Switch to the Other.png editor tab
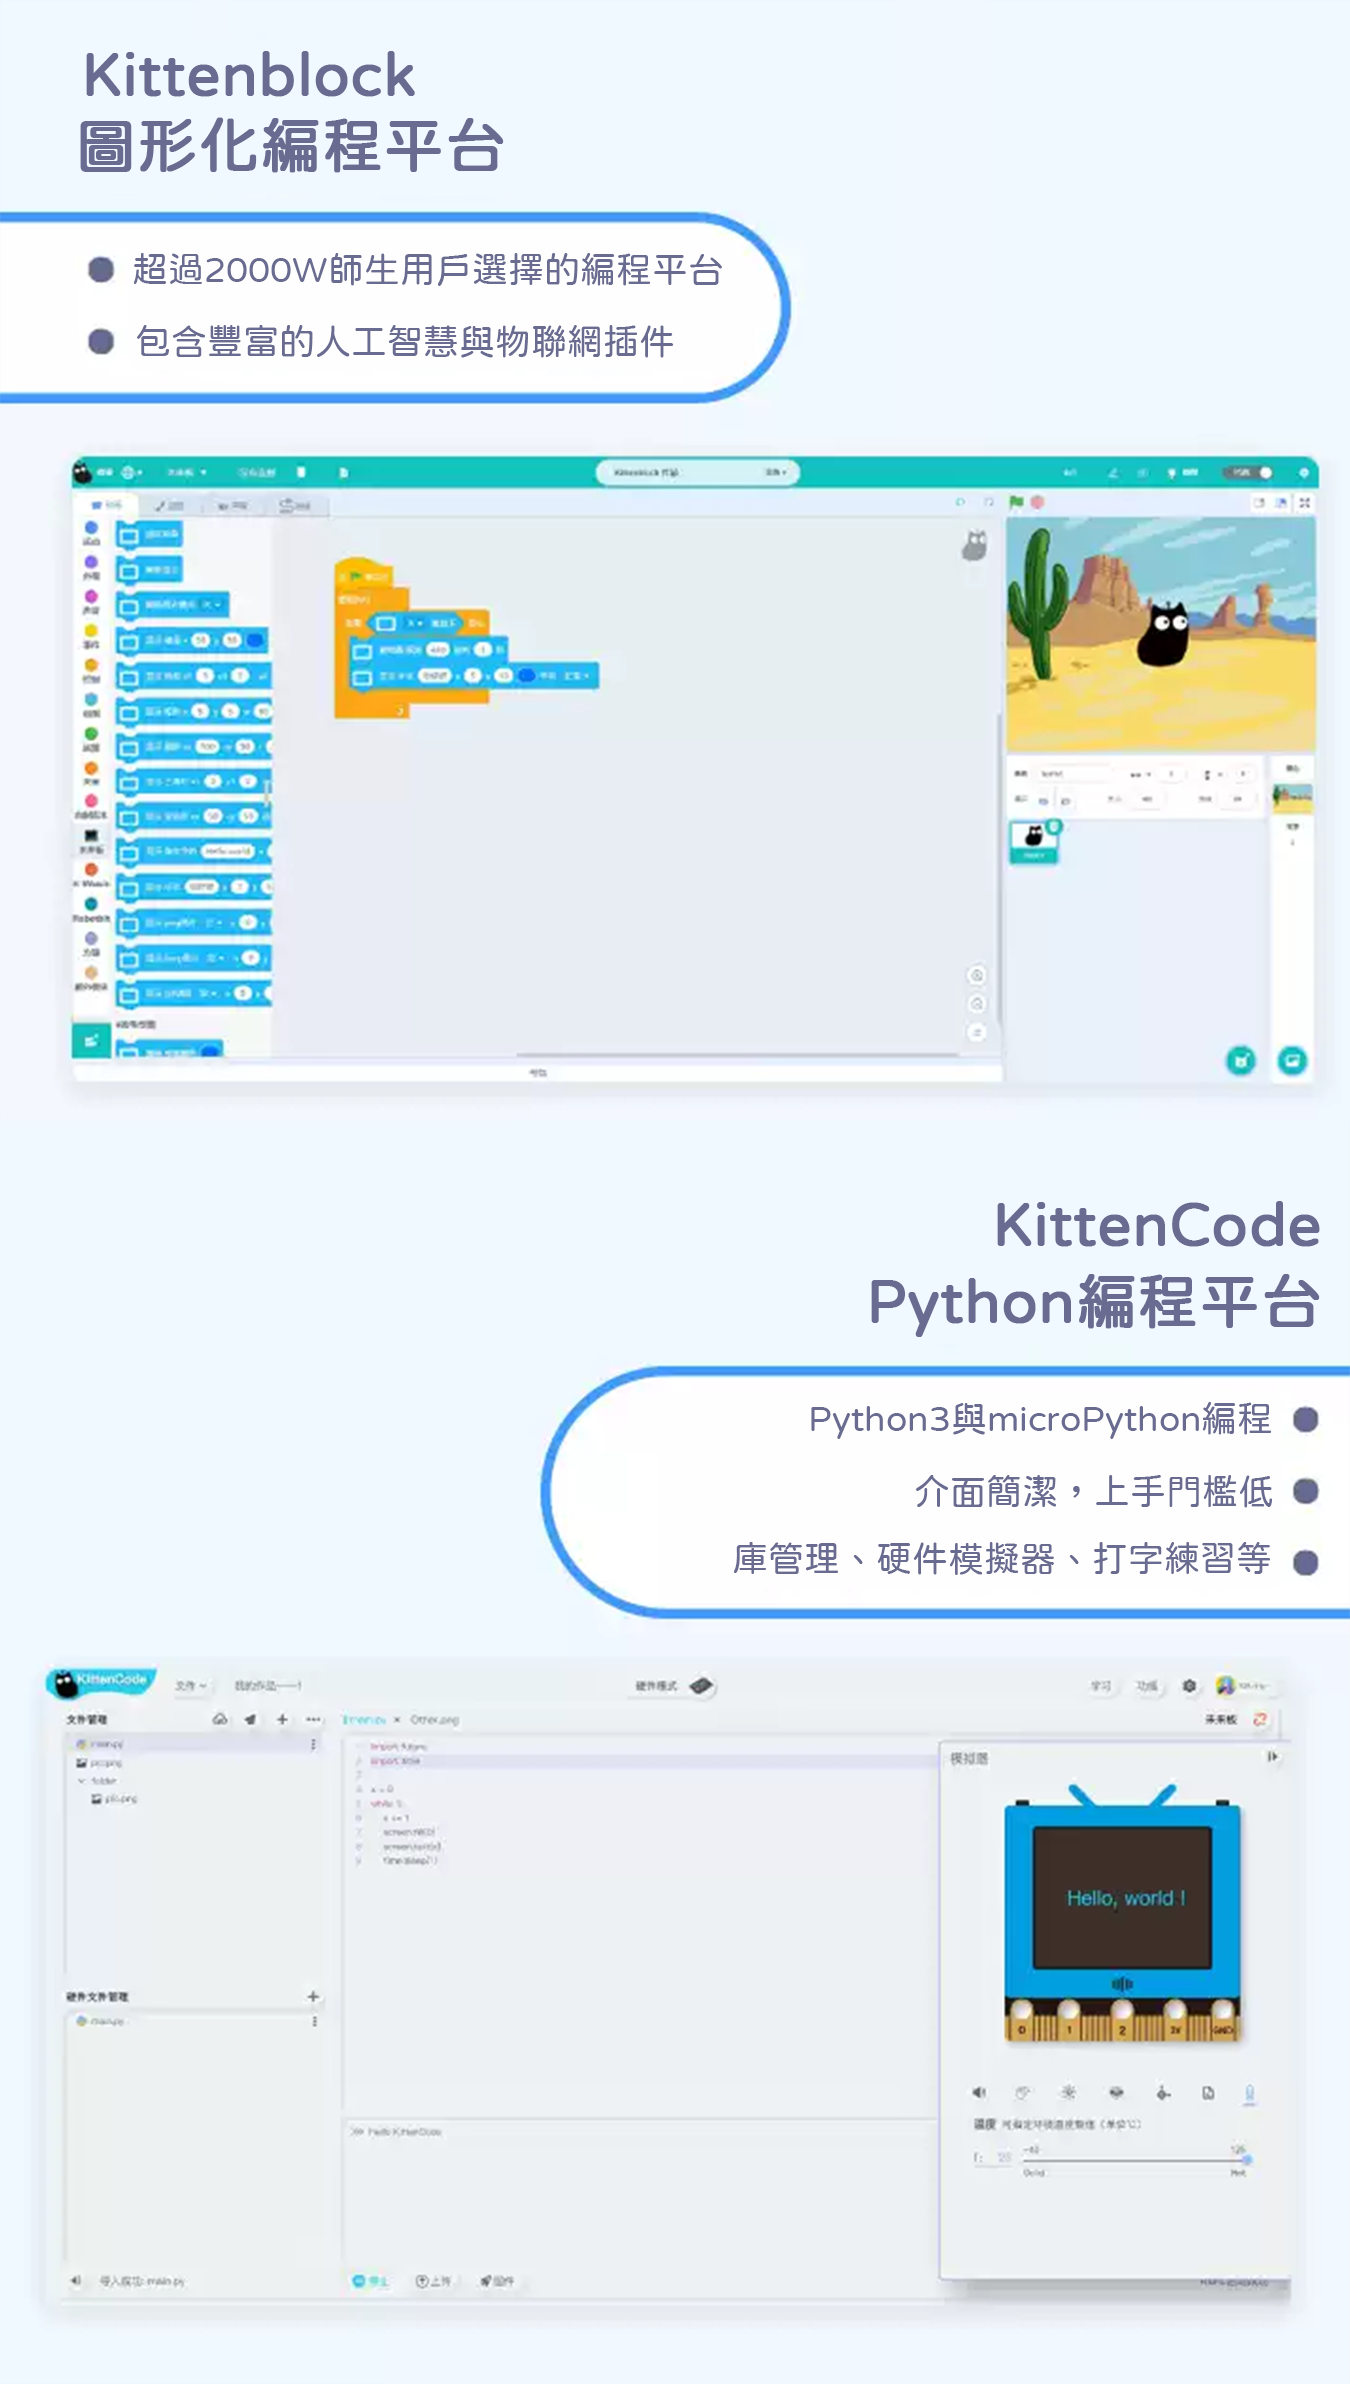This screenshot has width=1350, height=2384. click(434, 1720)
